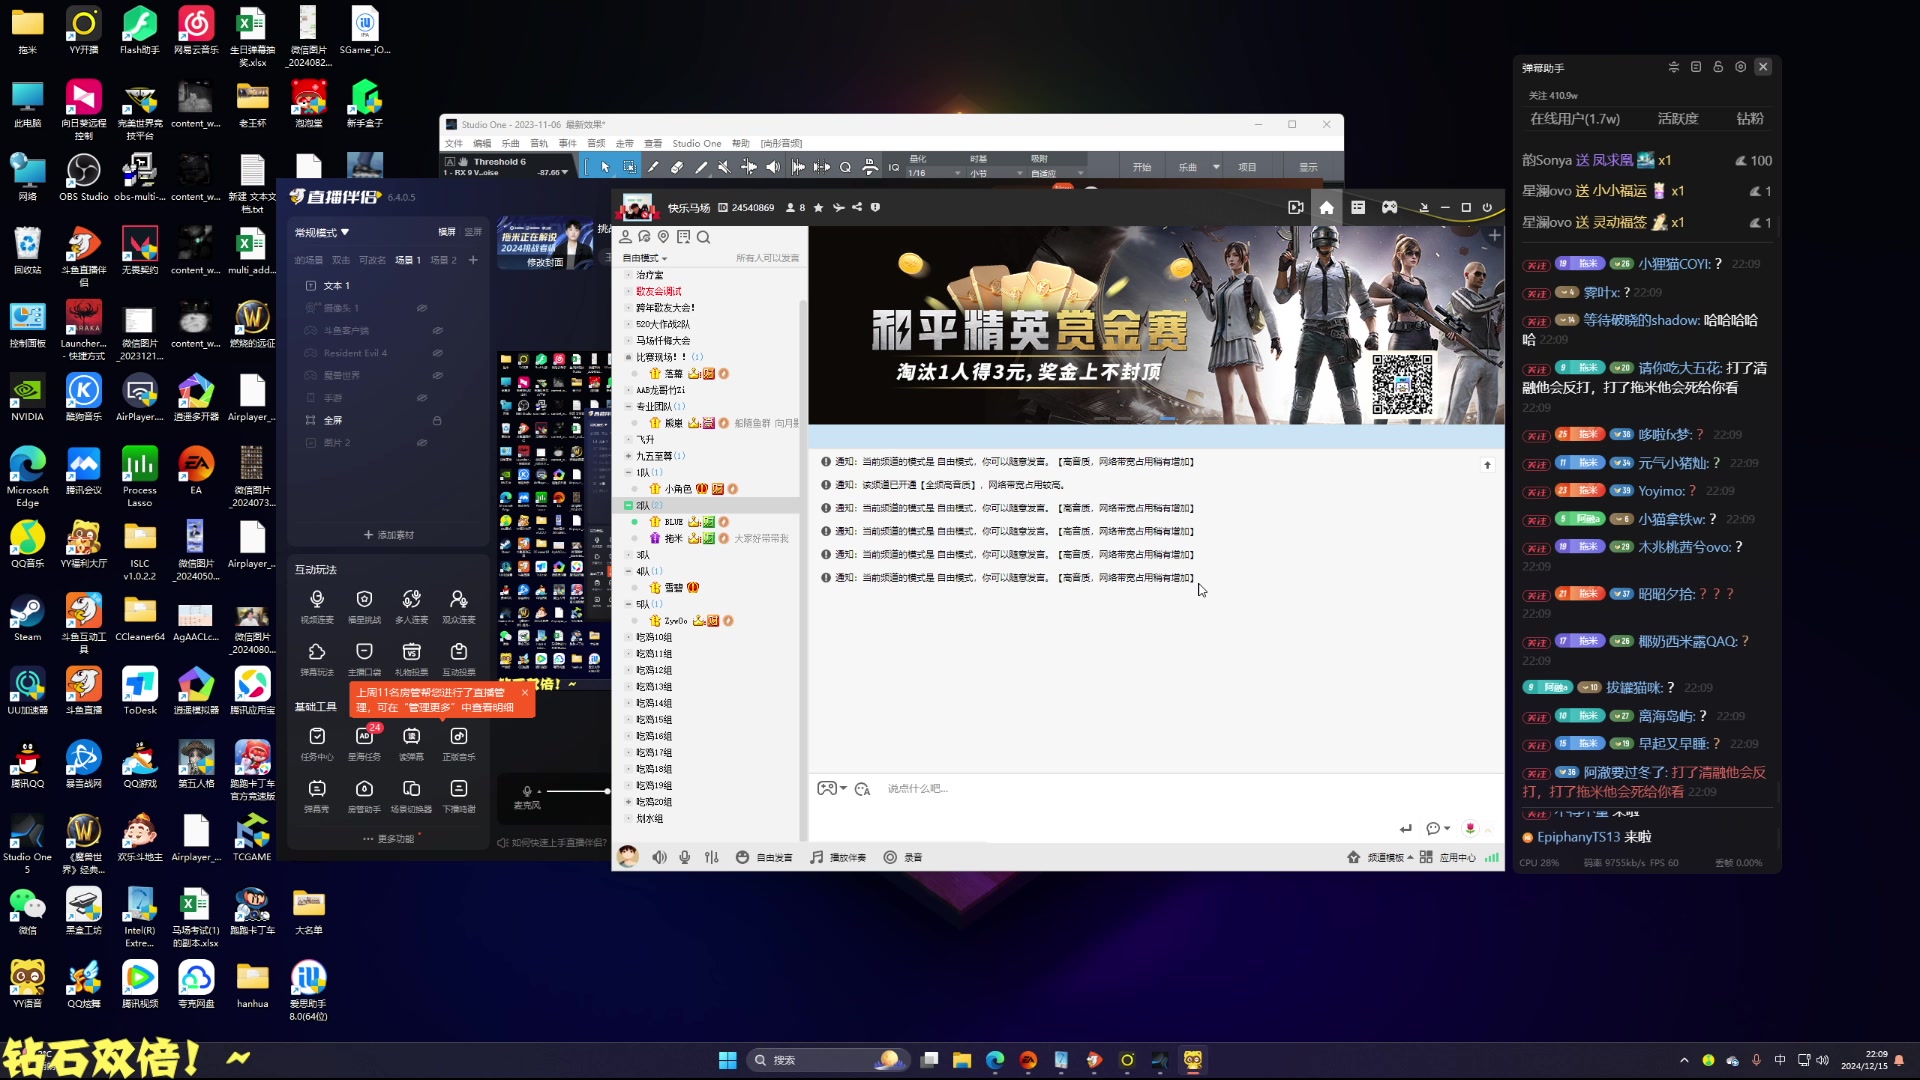
Task: Toggle visibility of 手游 source
Action: coord(422,397)
